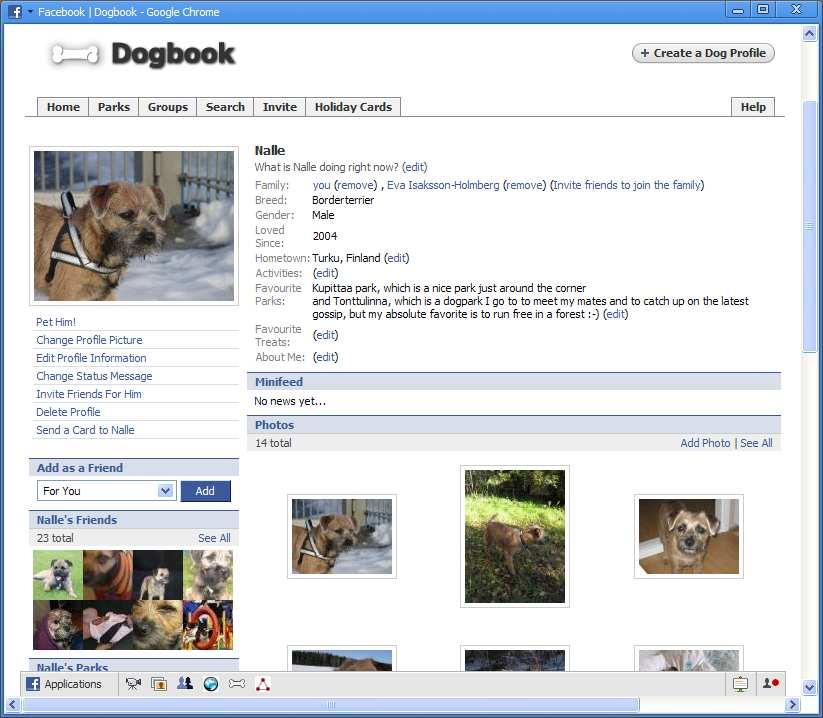Viewport: 823px width, 718px height.
Task: Open the notifications presentation icon at bottom right
Action: (740, 684)
